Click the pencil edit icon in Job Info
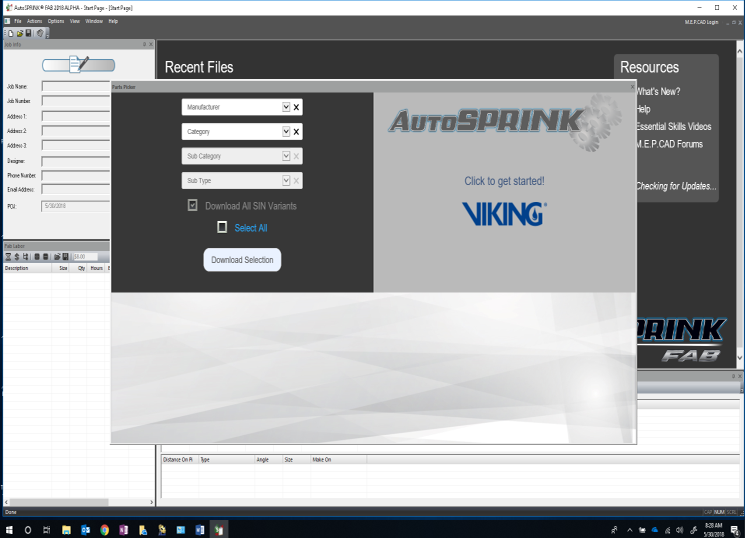 [x=78, y=65]
